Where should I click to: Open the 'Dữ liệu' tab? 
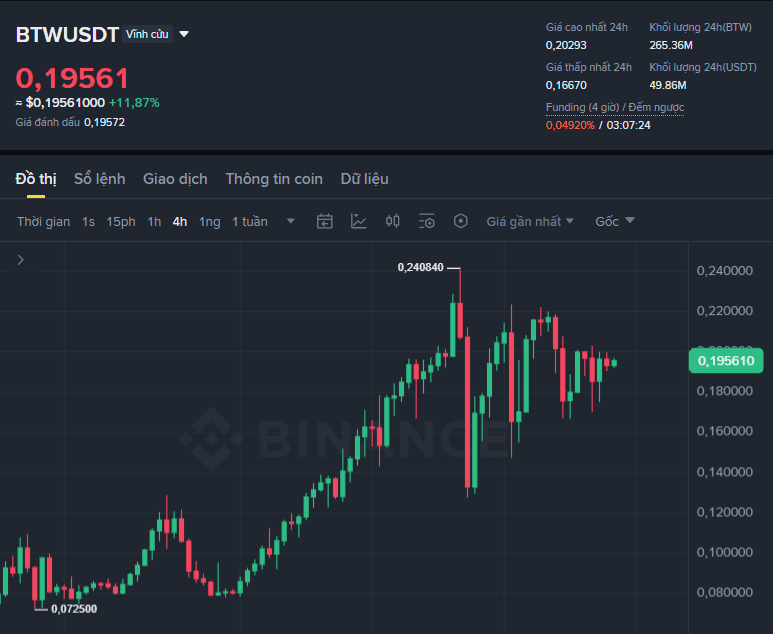pos(364,179)
